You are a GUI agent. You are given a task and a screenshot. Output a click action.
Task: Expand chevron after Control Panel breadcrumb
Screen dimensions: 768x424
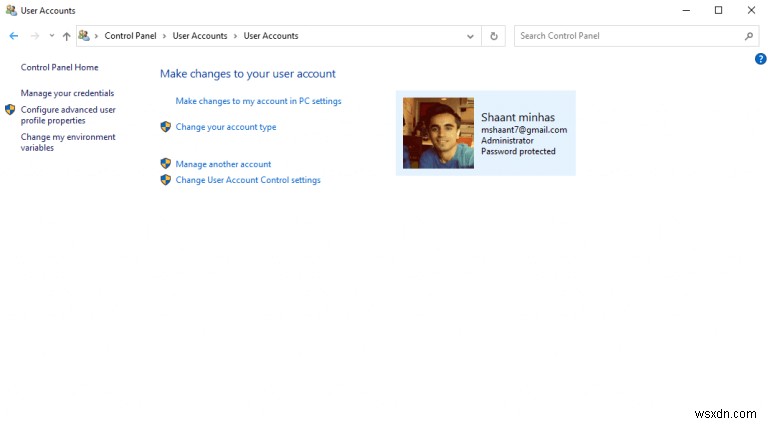[166, 36]
